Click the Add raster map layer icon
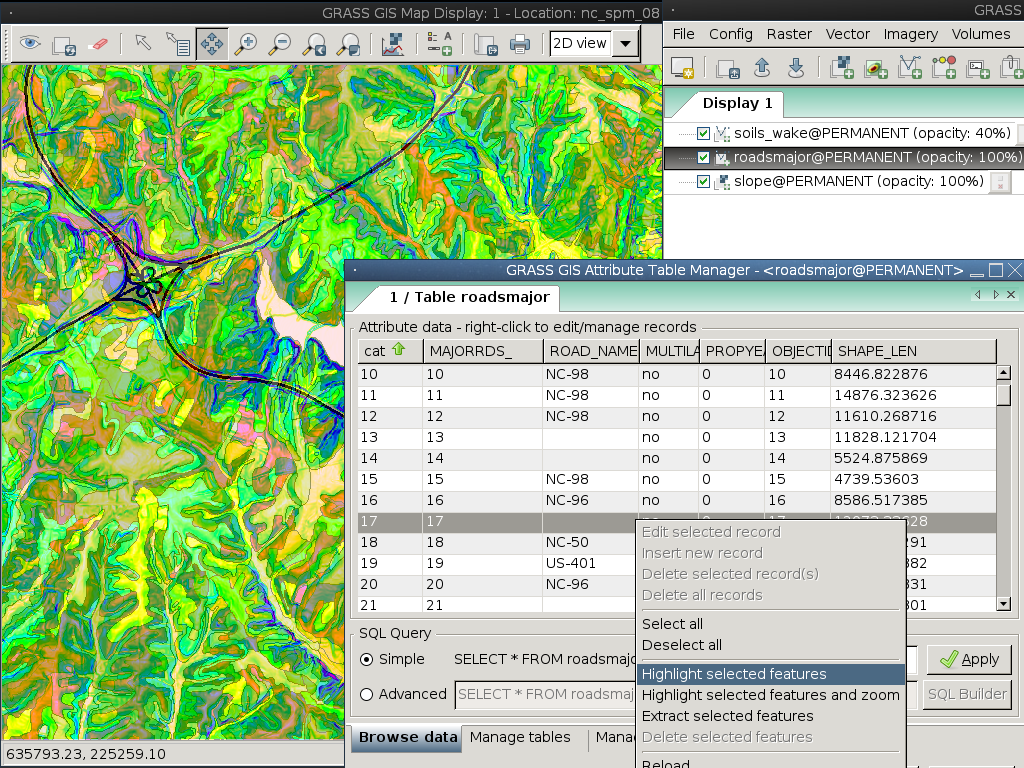1024x768 pixels. pos(842,68)
